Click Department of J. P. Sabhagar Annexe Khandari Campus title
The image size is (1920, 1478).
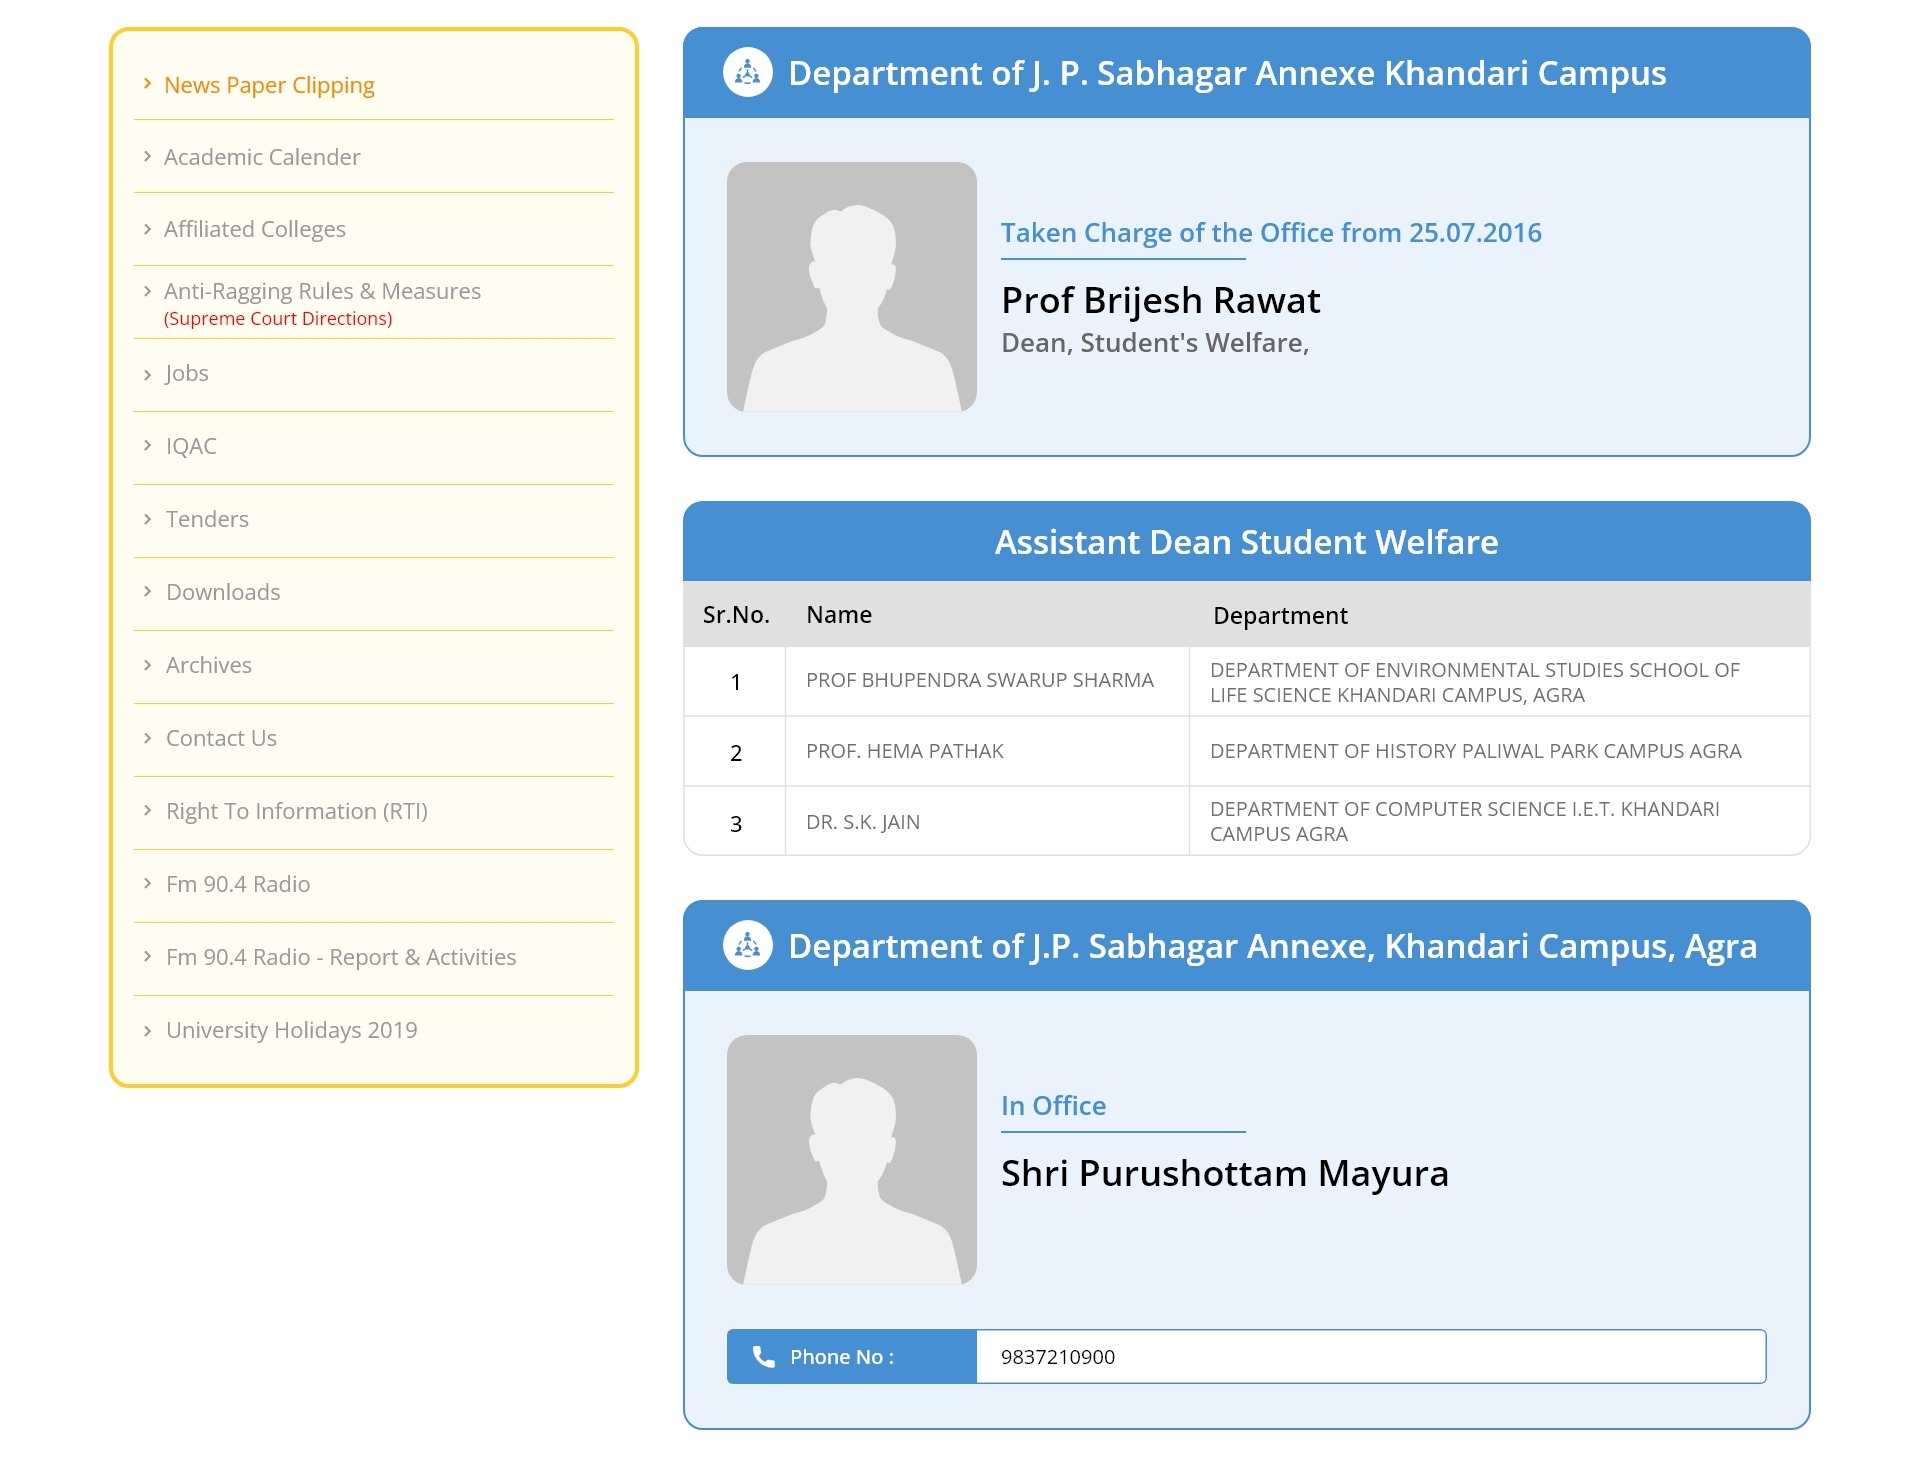(1227, 73)
